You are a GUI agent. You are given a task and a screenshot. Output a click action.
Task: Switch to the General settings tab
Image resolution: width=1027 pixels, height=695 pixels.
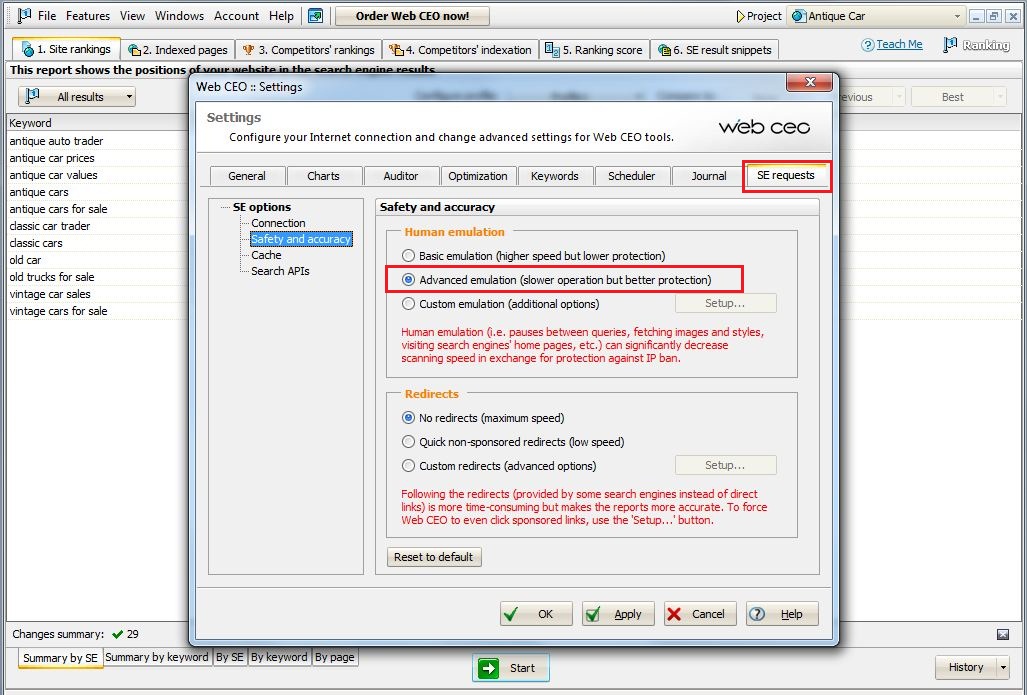pyautogui.click(x=247, y=176)
